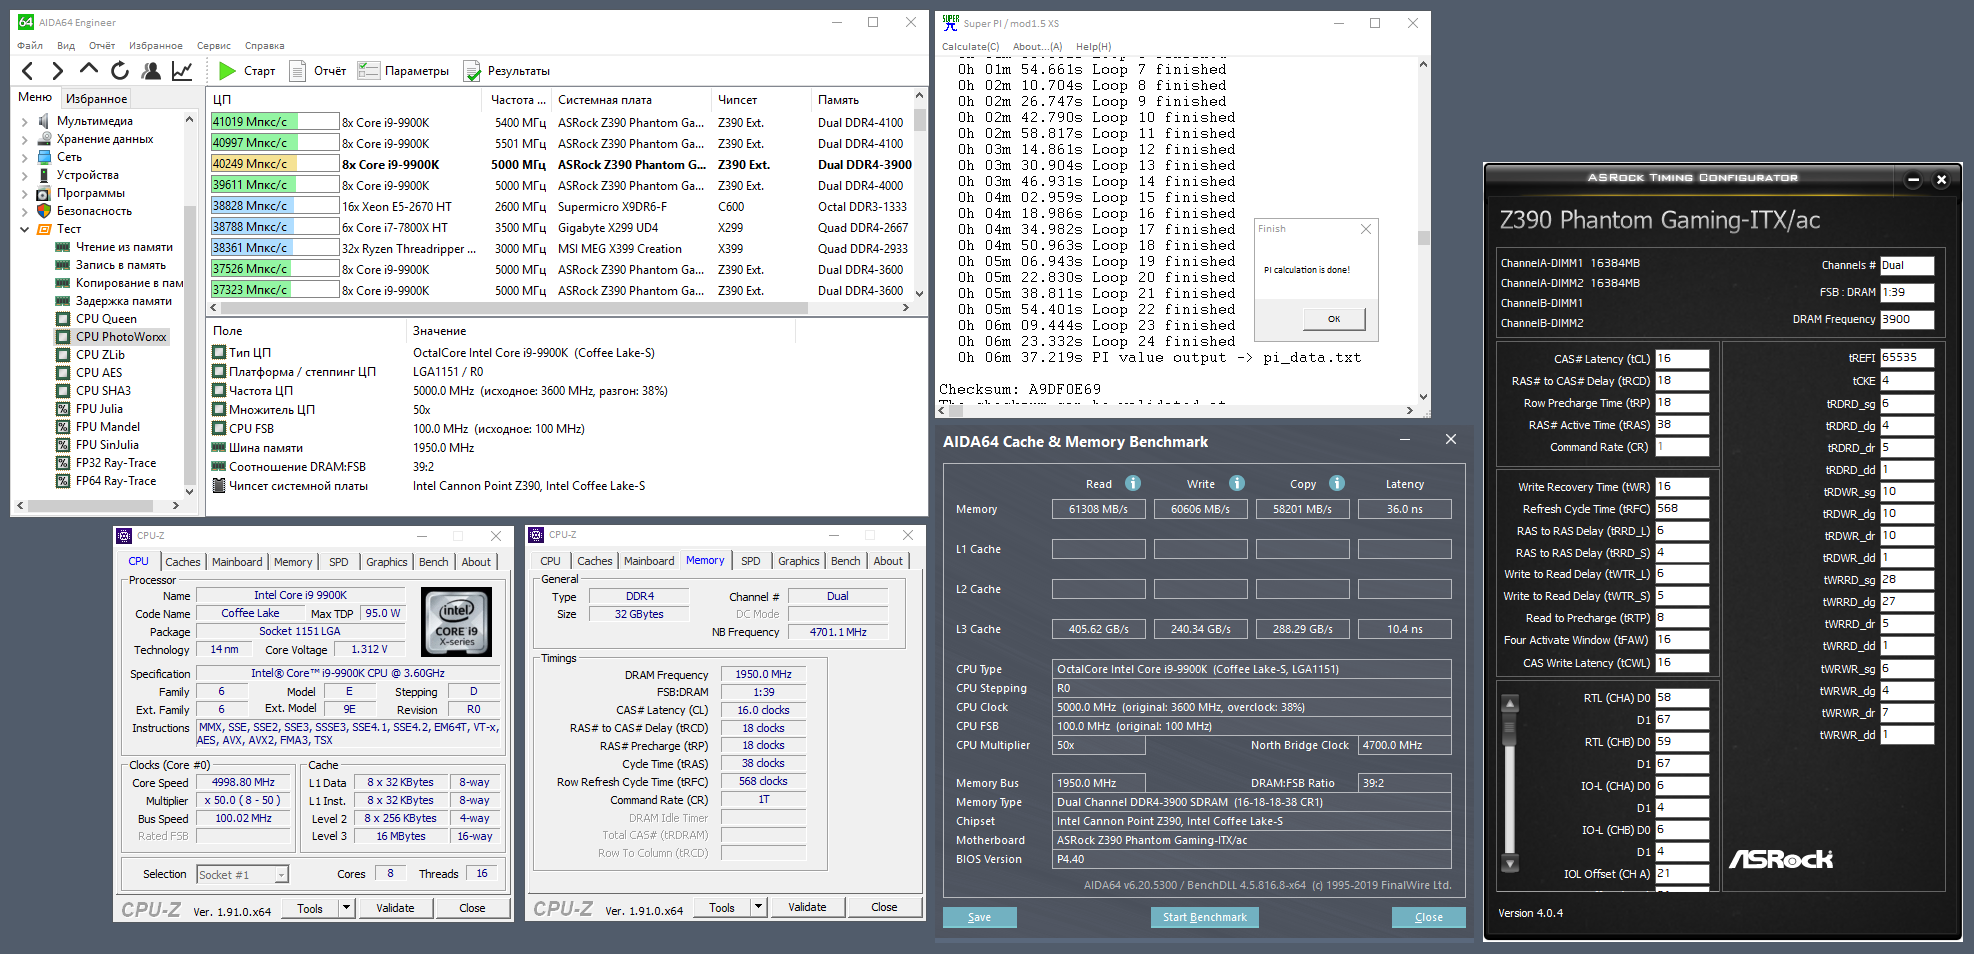Click the CAS# Latency (tCL) input field
This screenshot has height=954, width=1974.
pyautogui.click(x=1682, y=358)
